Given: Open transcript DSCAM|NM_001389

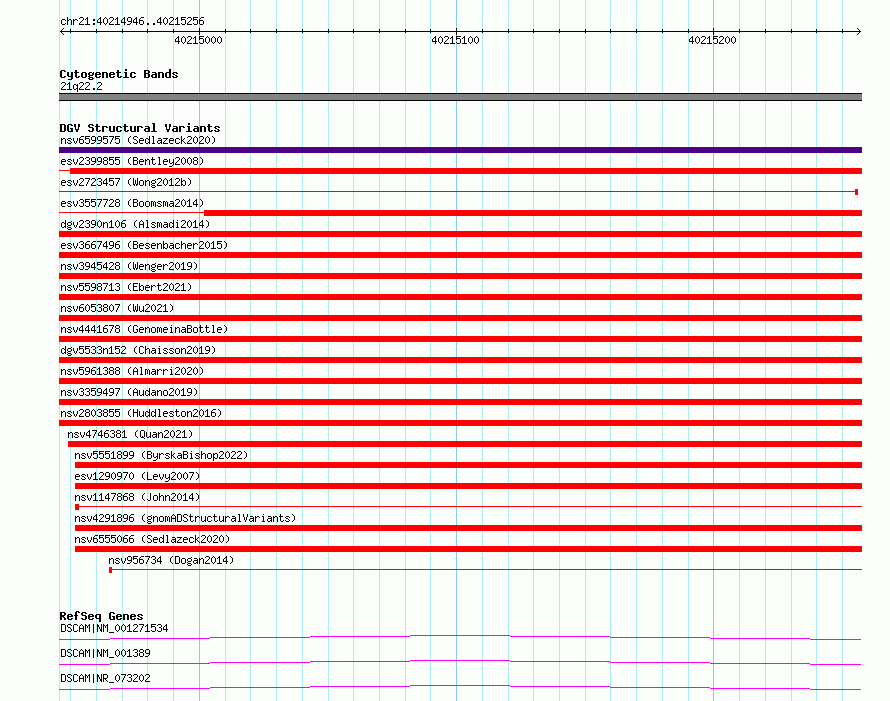Looking at the screenshot, I should [x=105, y=653].
